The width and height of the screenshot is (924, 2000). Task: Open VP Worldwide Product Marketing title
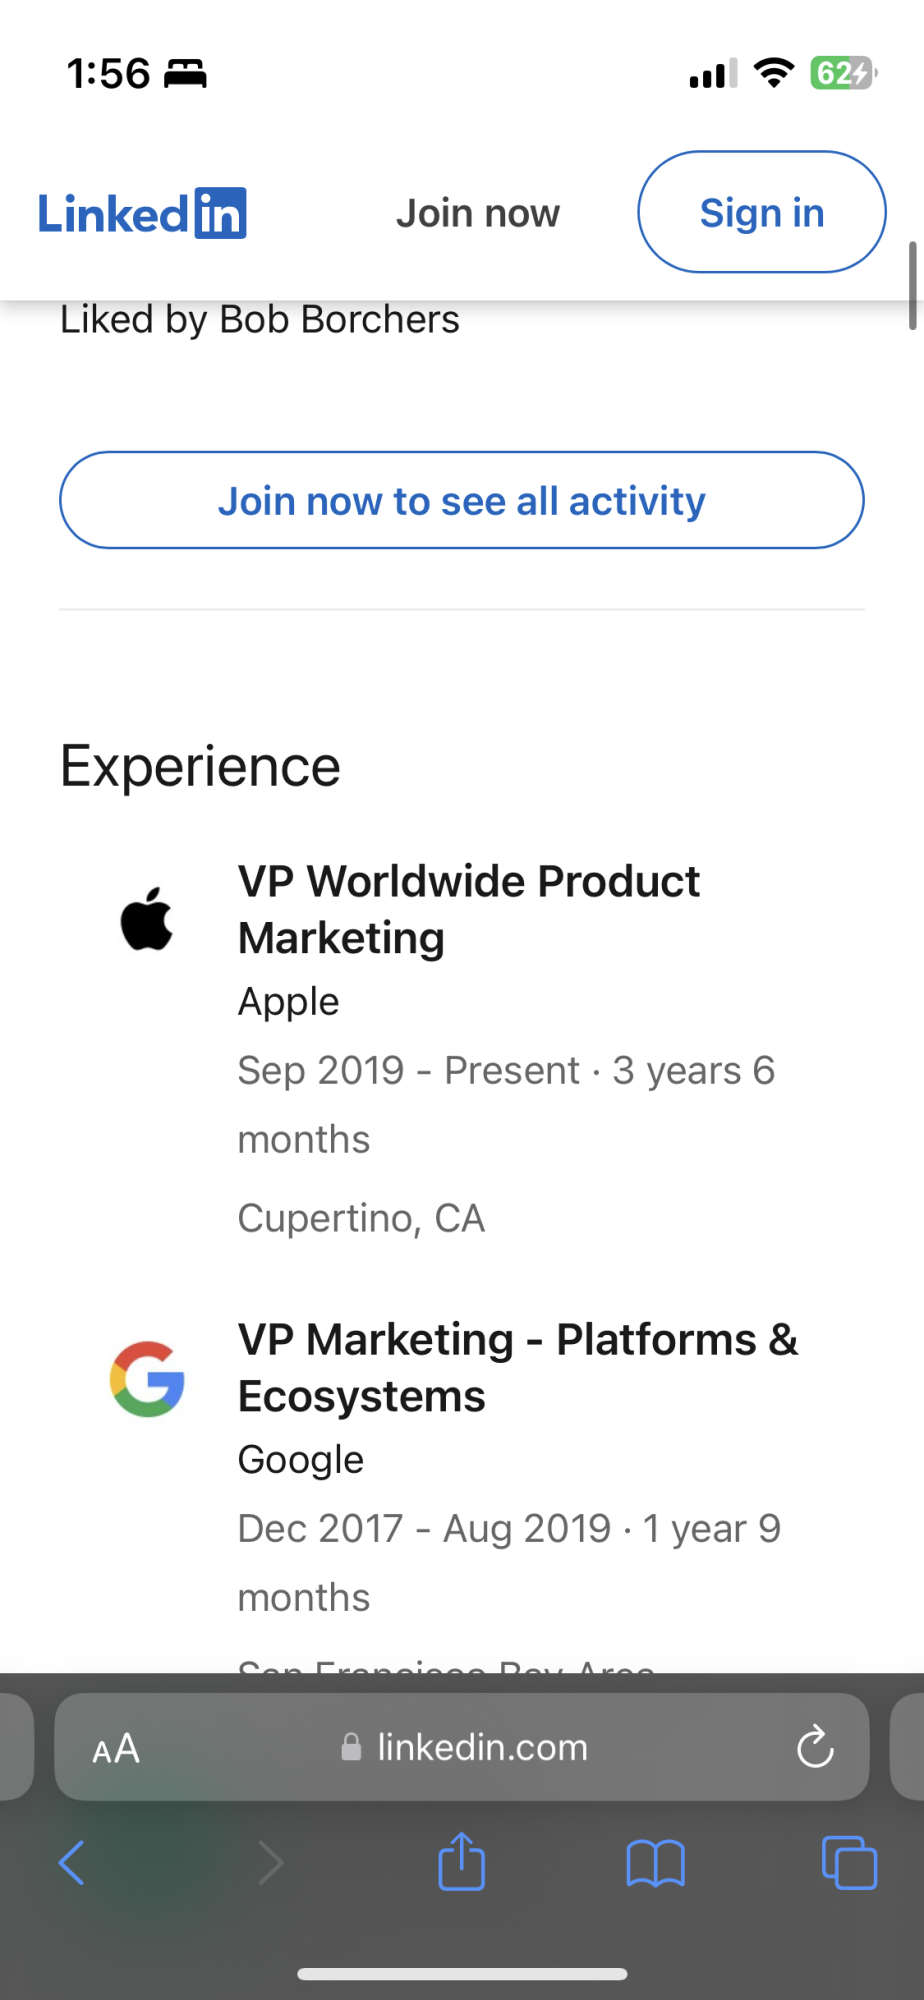[468, 909]
